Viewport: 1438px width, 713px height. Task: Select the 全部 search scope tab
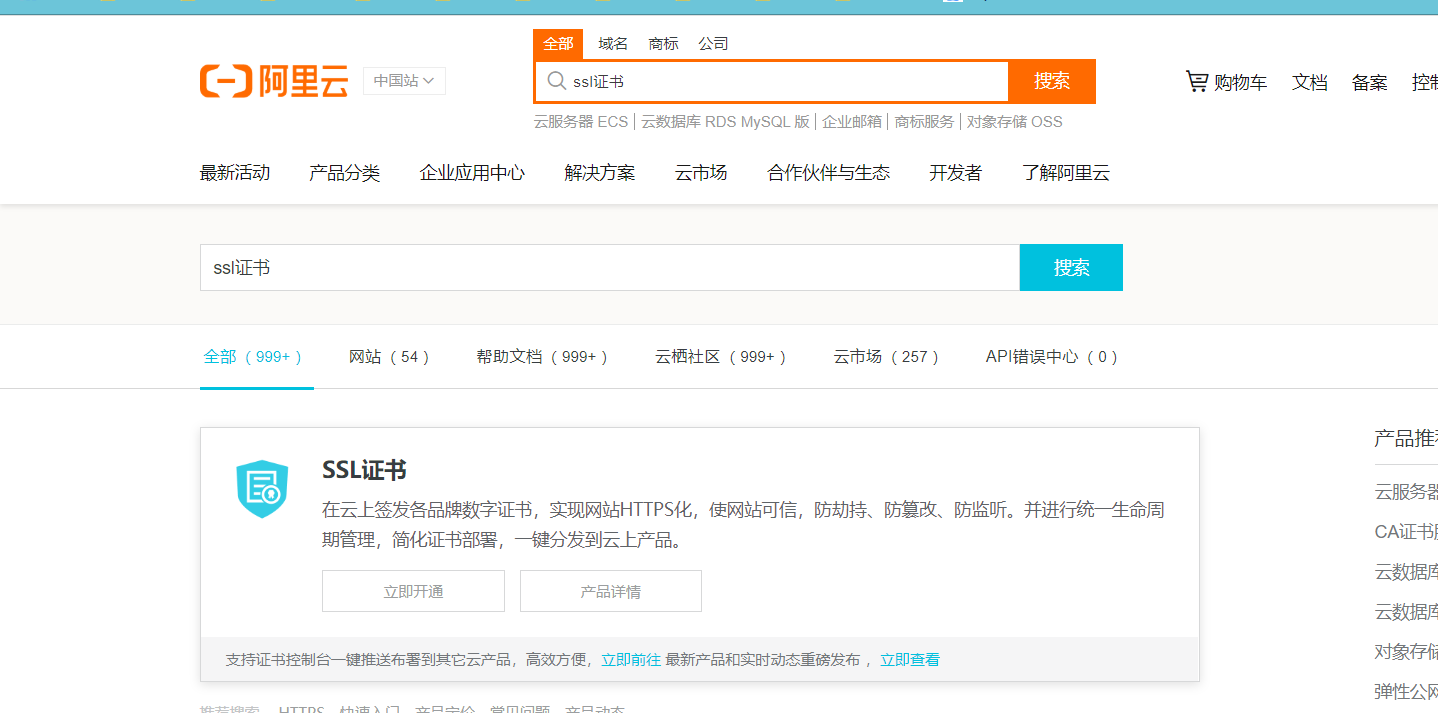[x=558, y=43]
